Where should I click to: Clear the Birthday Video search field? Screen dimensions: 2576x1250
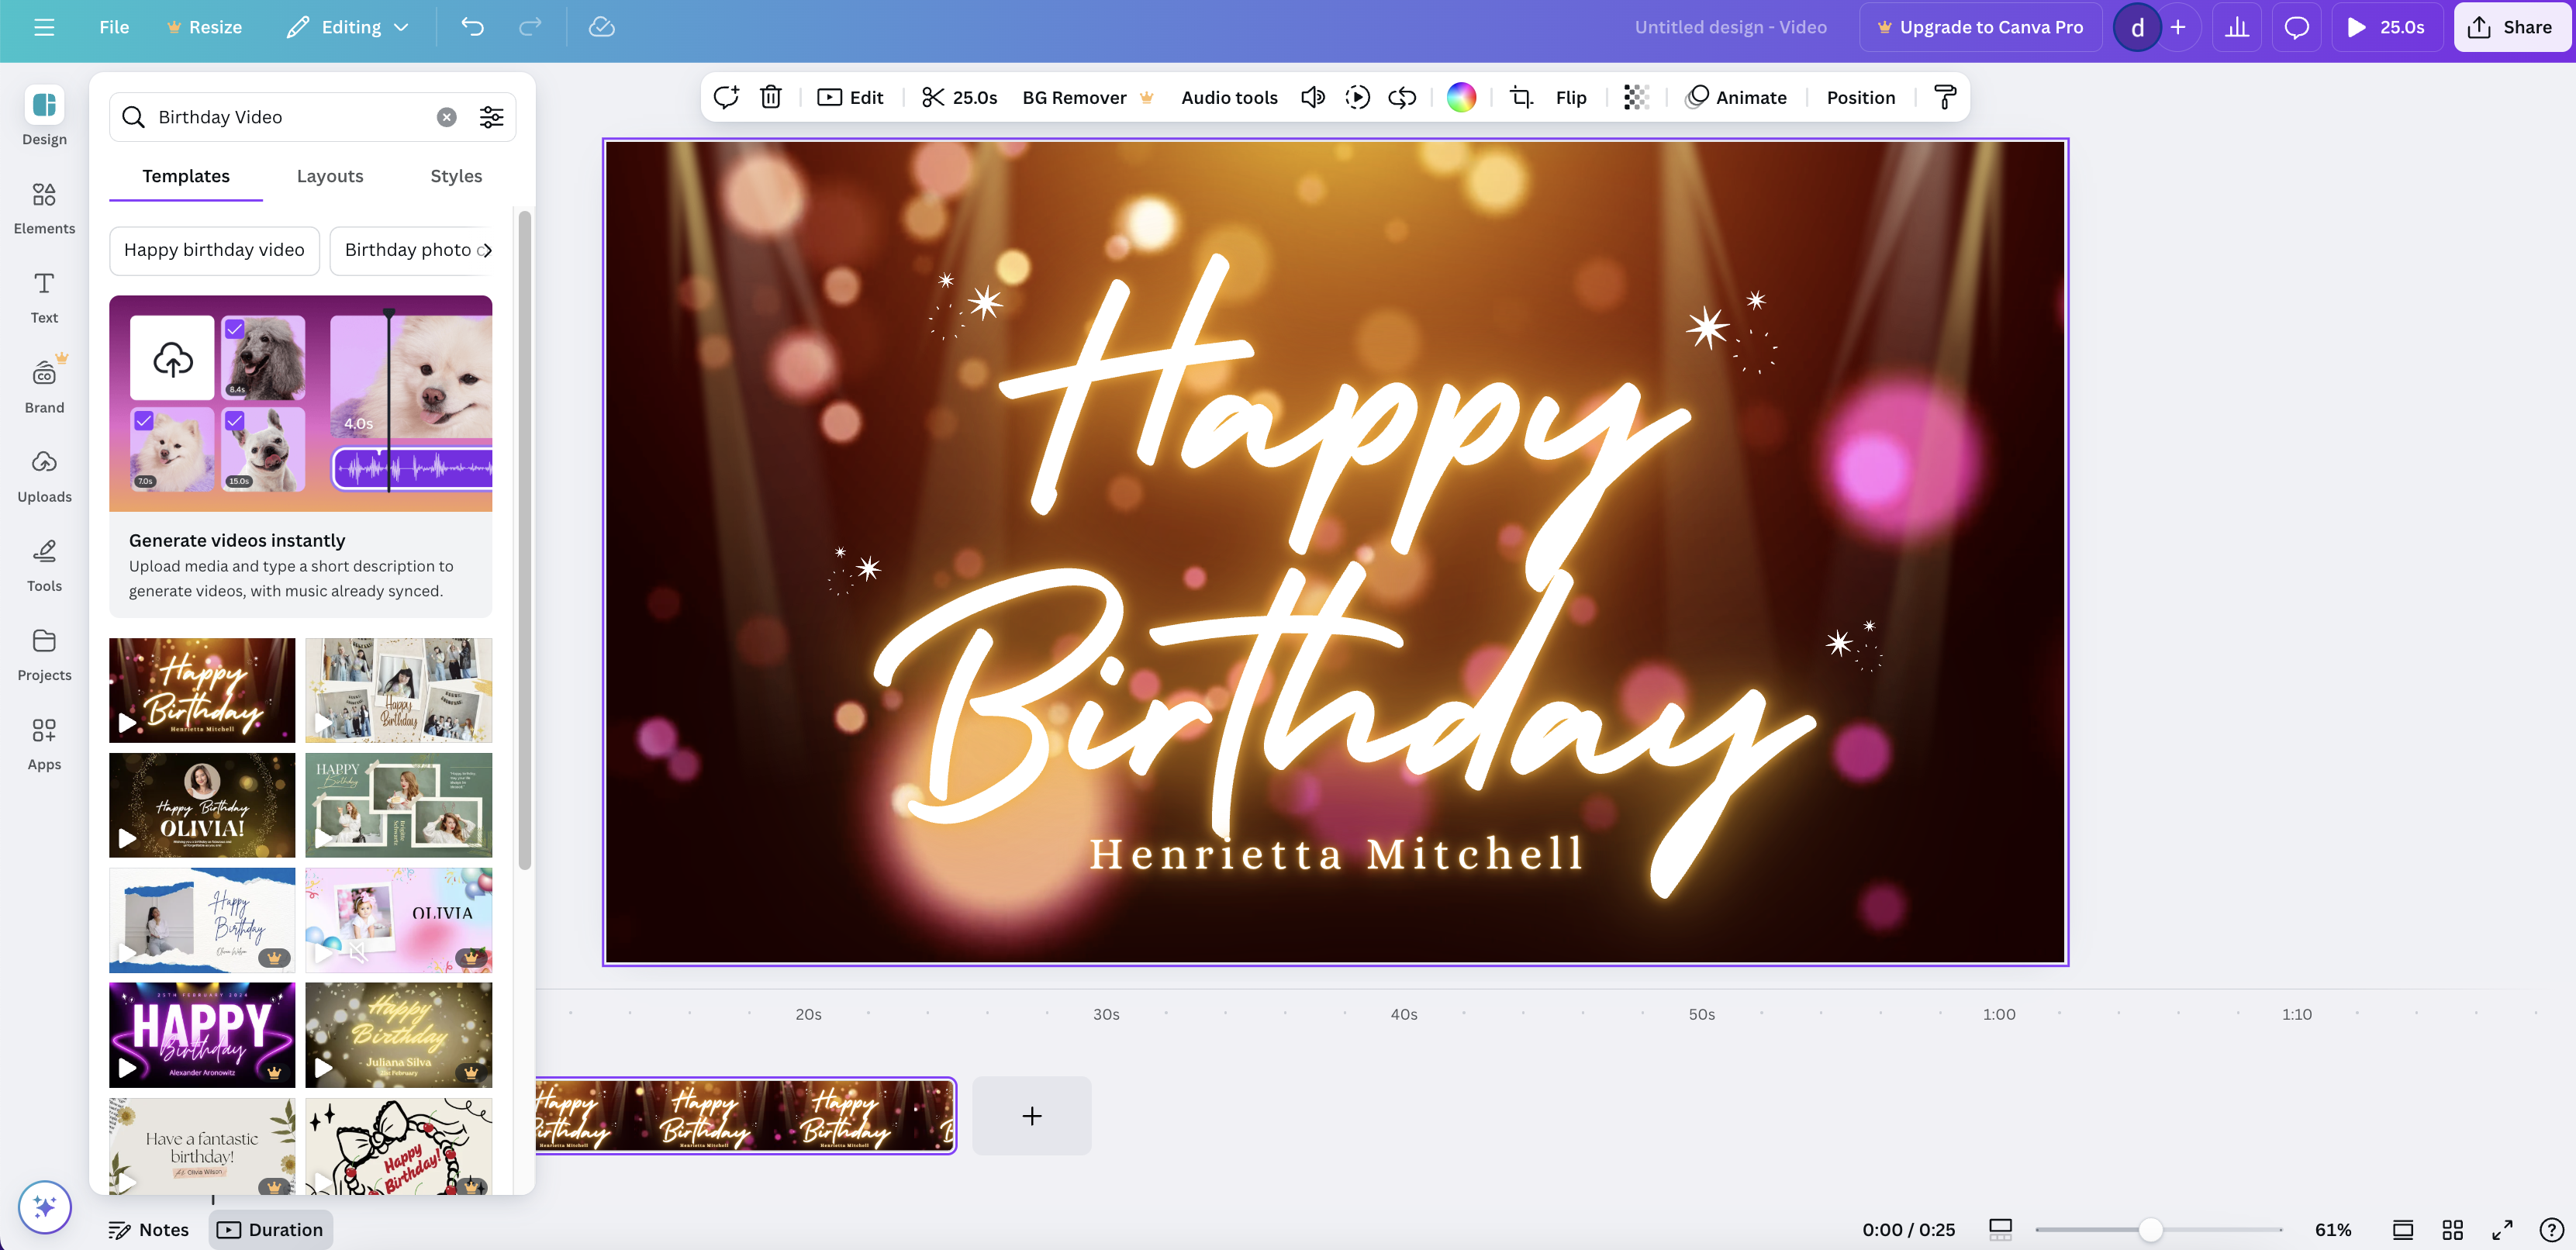445,116
